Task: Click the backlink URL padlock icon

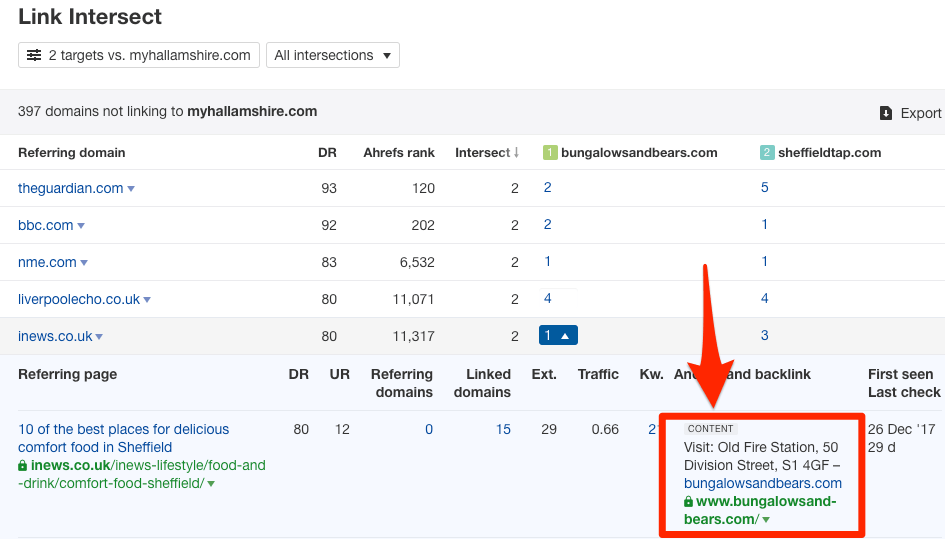Action: tap(688, 502)
